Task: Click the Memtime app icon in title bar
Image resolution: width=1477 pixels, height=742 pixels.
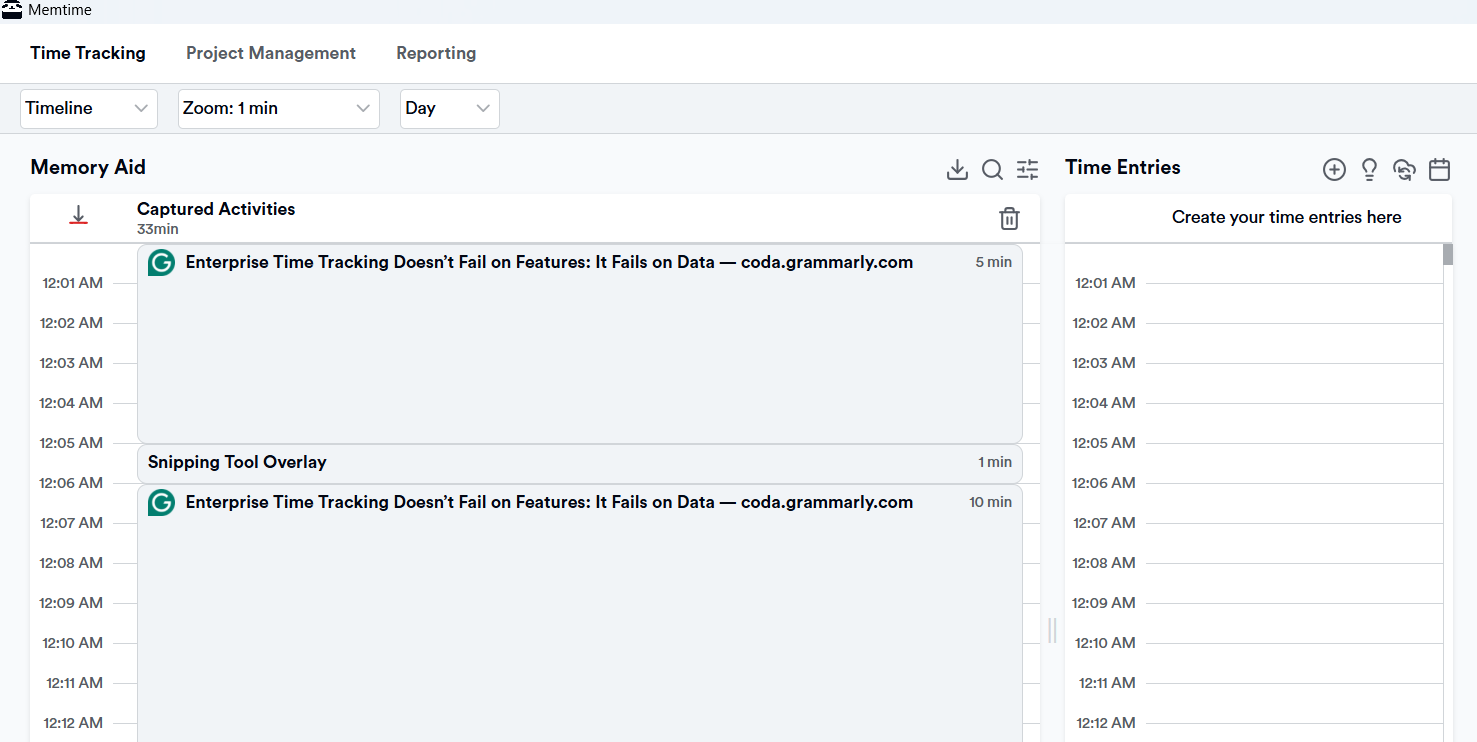Action: (x=12, y=10)
